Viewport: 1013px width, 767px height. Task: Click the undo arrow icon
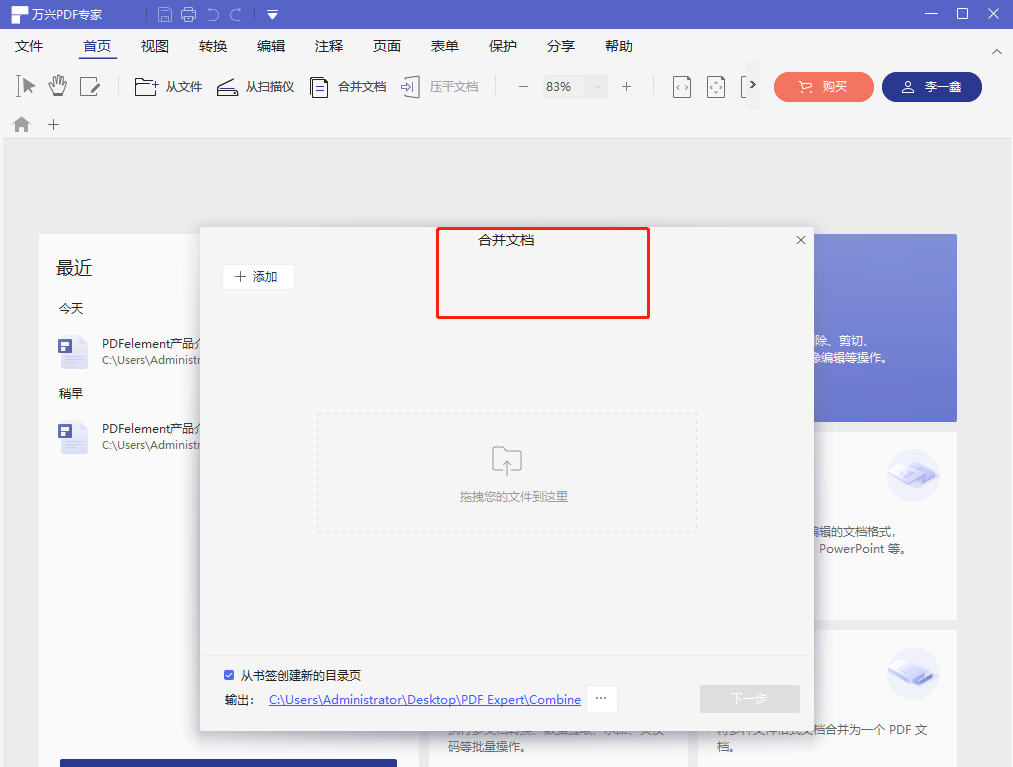point(212,14)
